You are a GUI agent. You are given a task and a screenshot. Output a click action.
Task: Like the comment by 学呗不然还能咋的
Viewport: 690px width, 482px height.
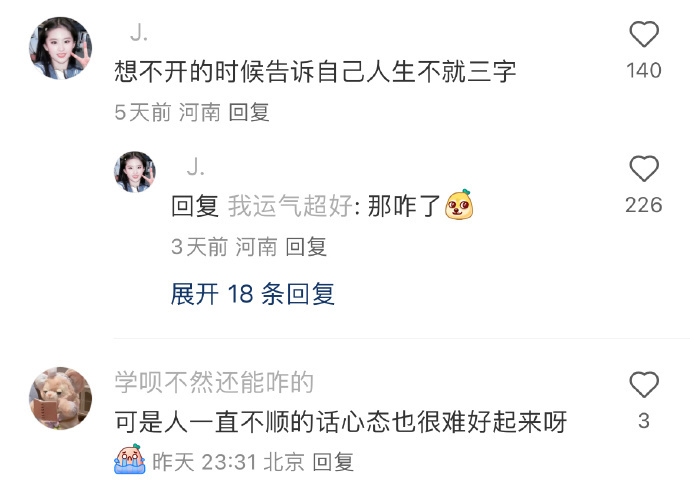pos(644,385)
